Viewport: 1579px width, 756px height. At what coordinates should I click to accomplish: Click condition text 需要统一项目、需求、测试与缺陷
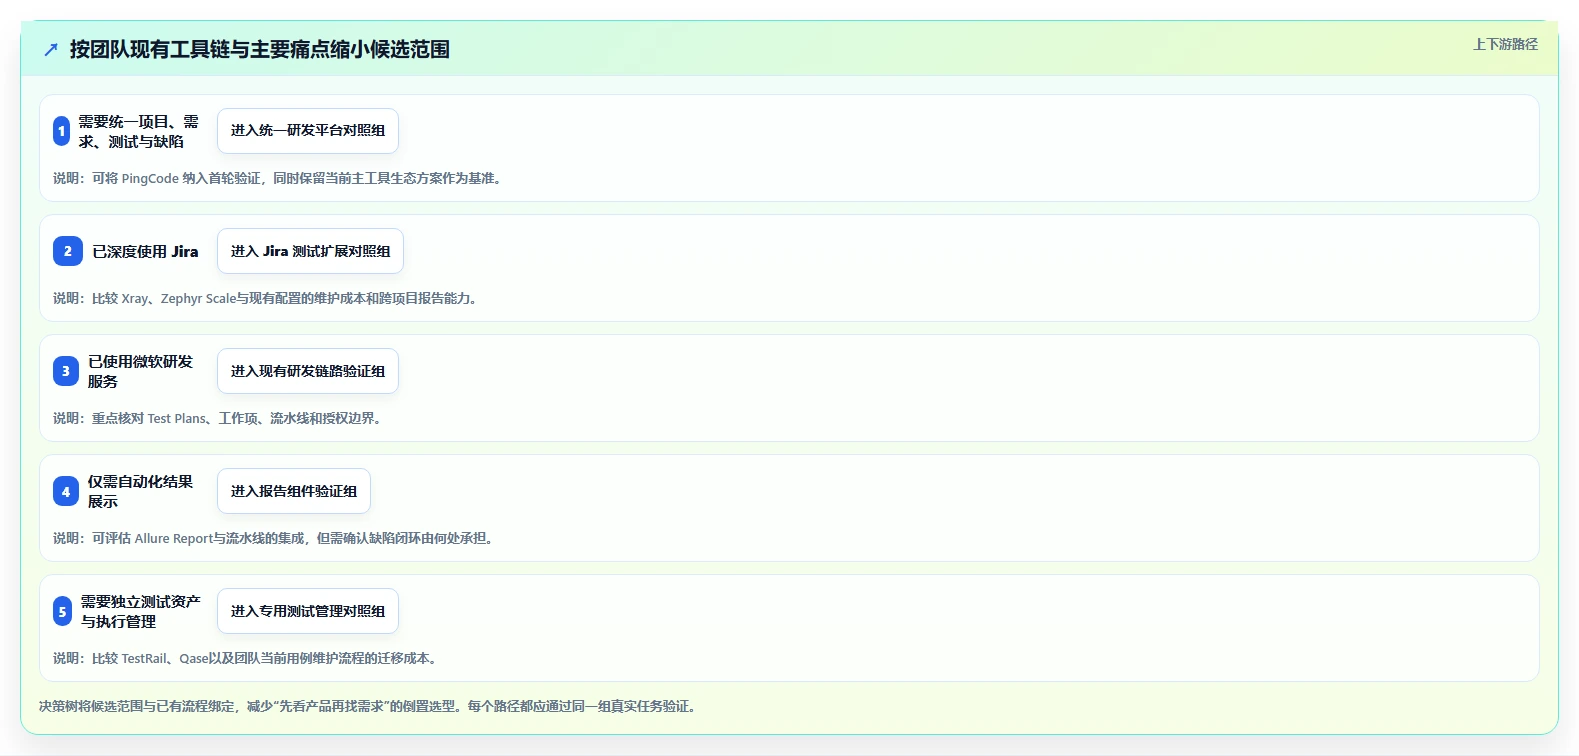coord(139,131)
